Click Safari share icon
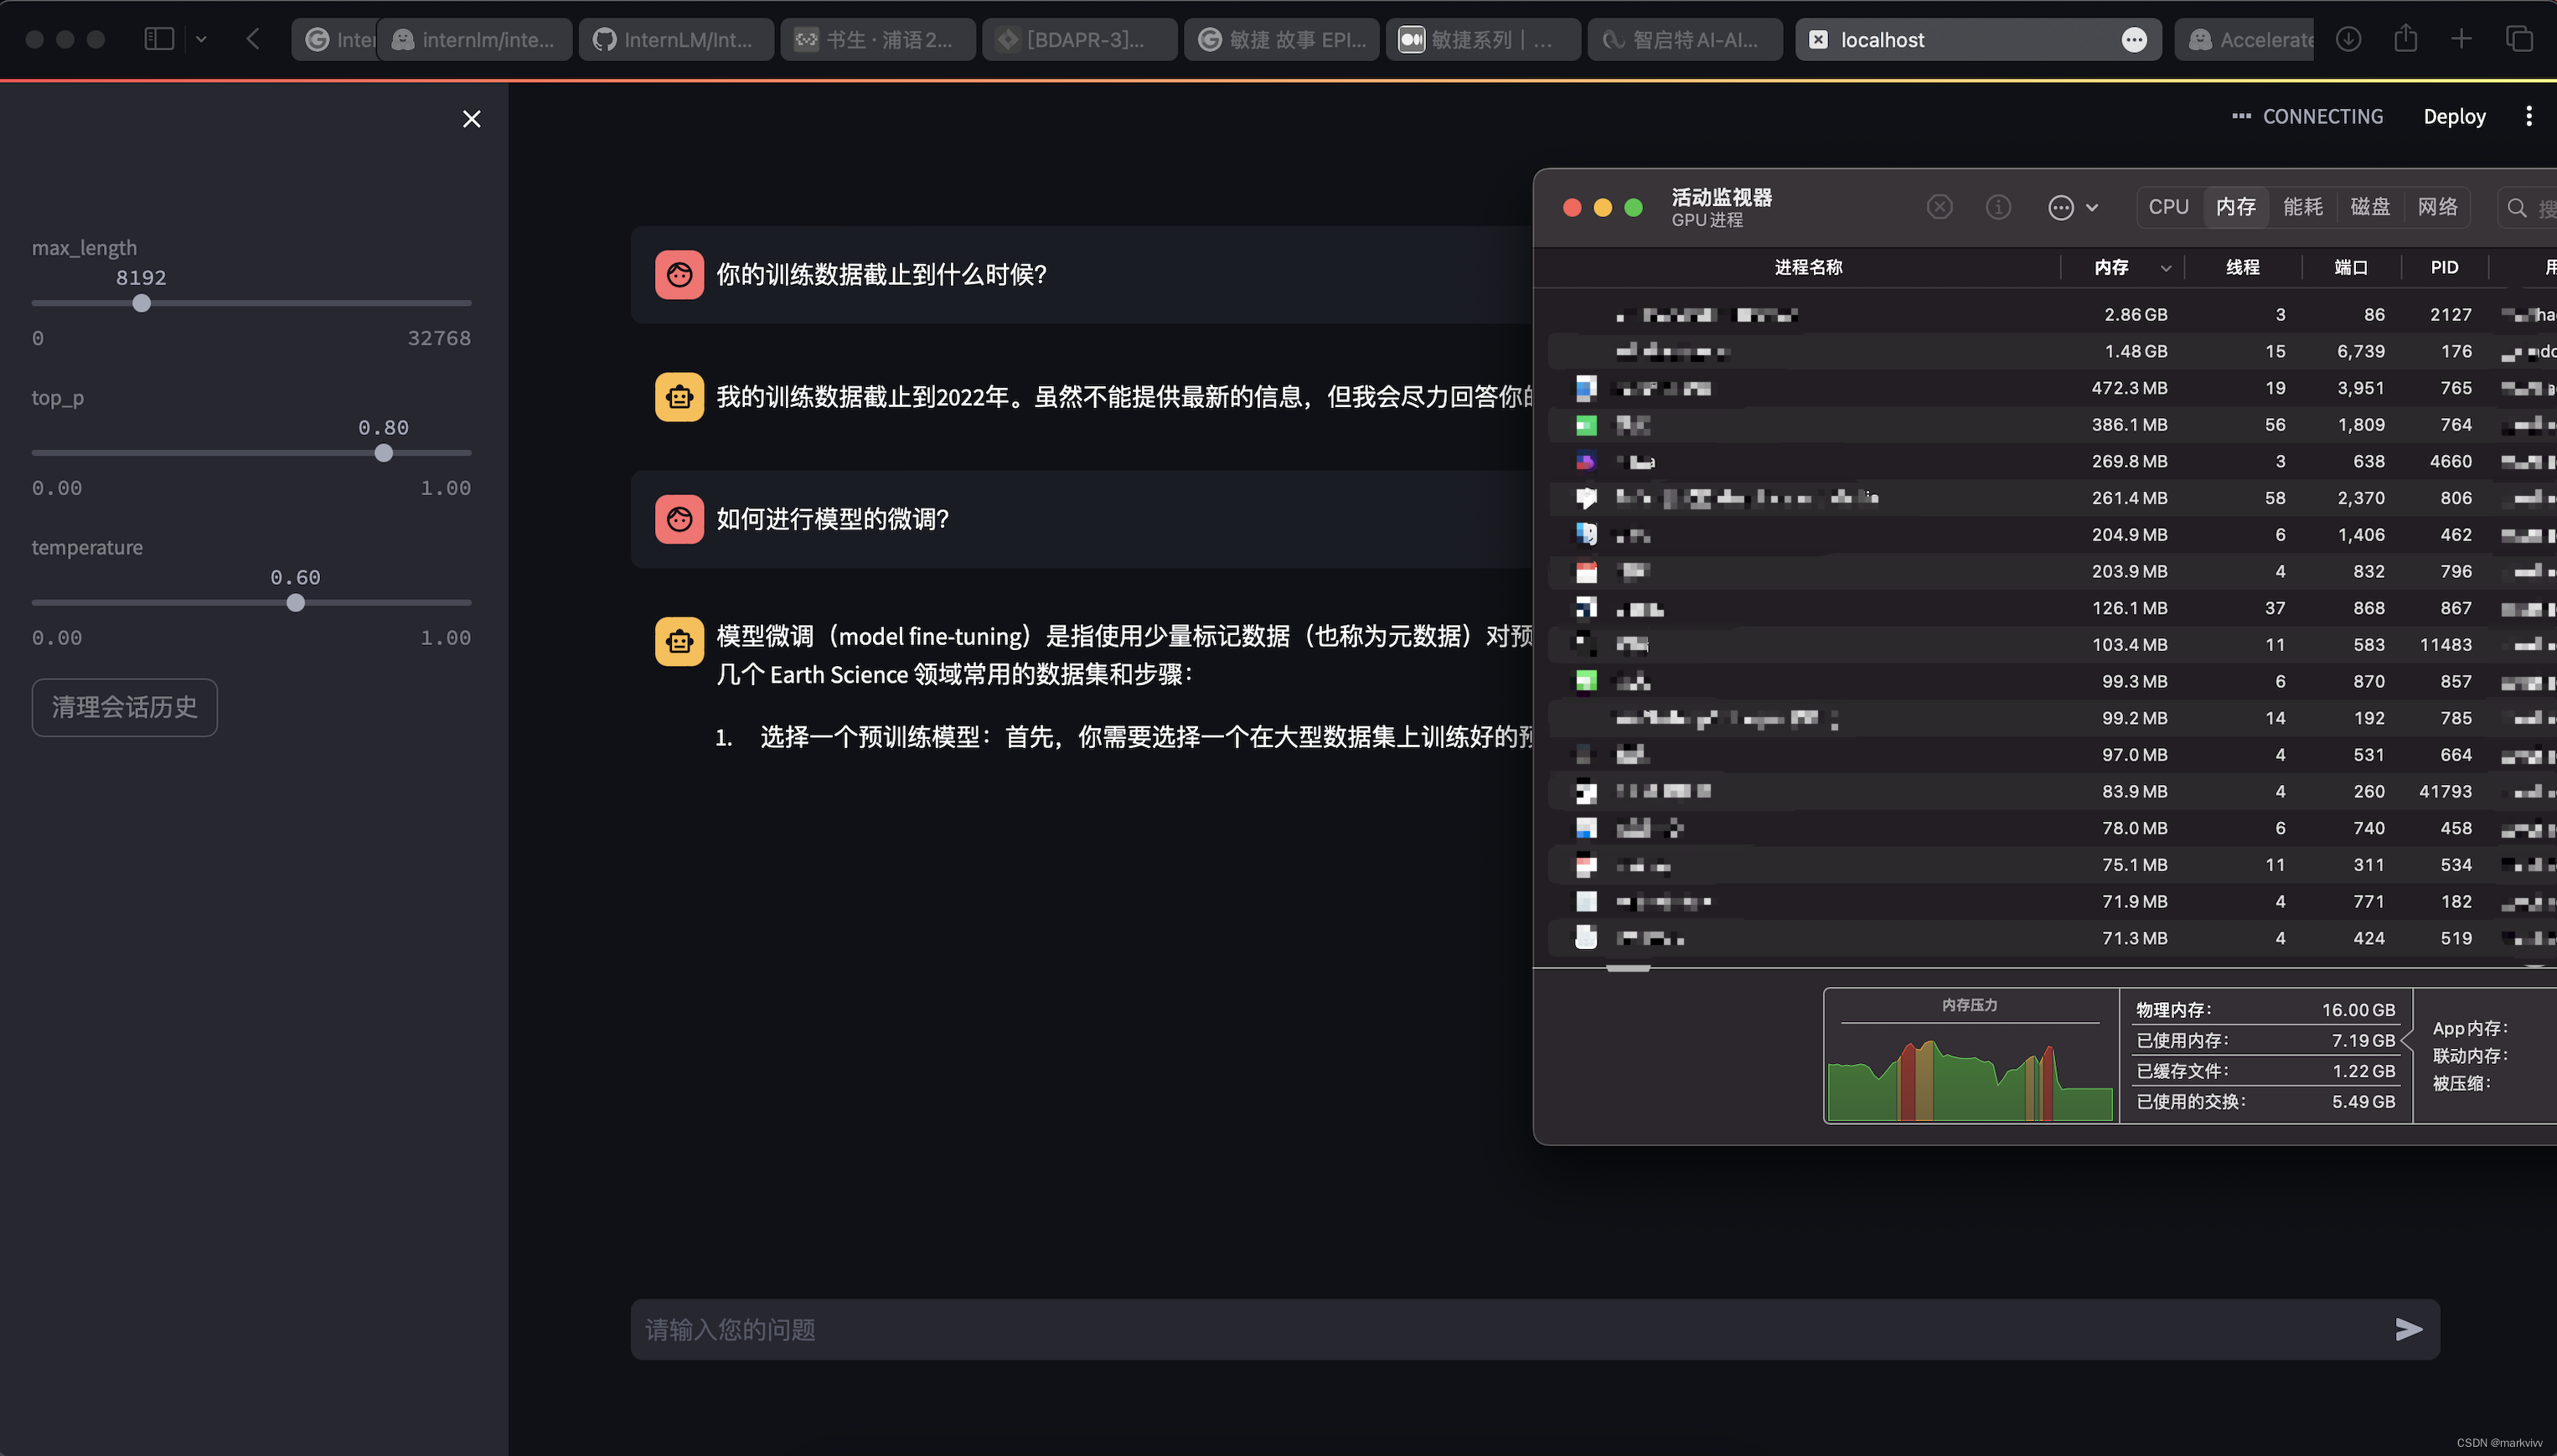The width and height of the screenshot is (2557, 1456). coord(2406,39)
